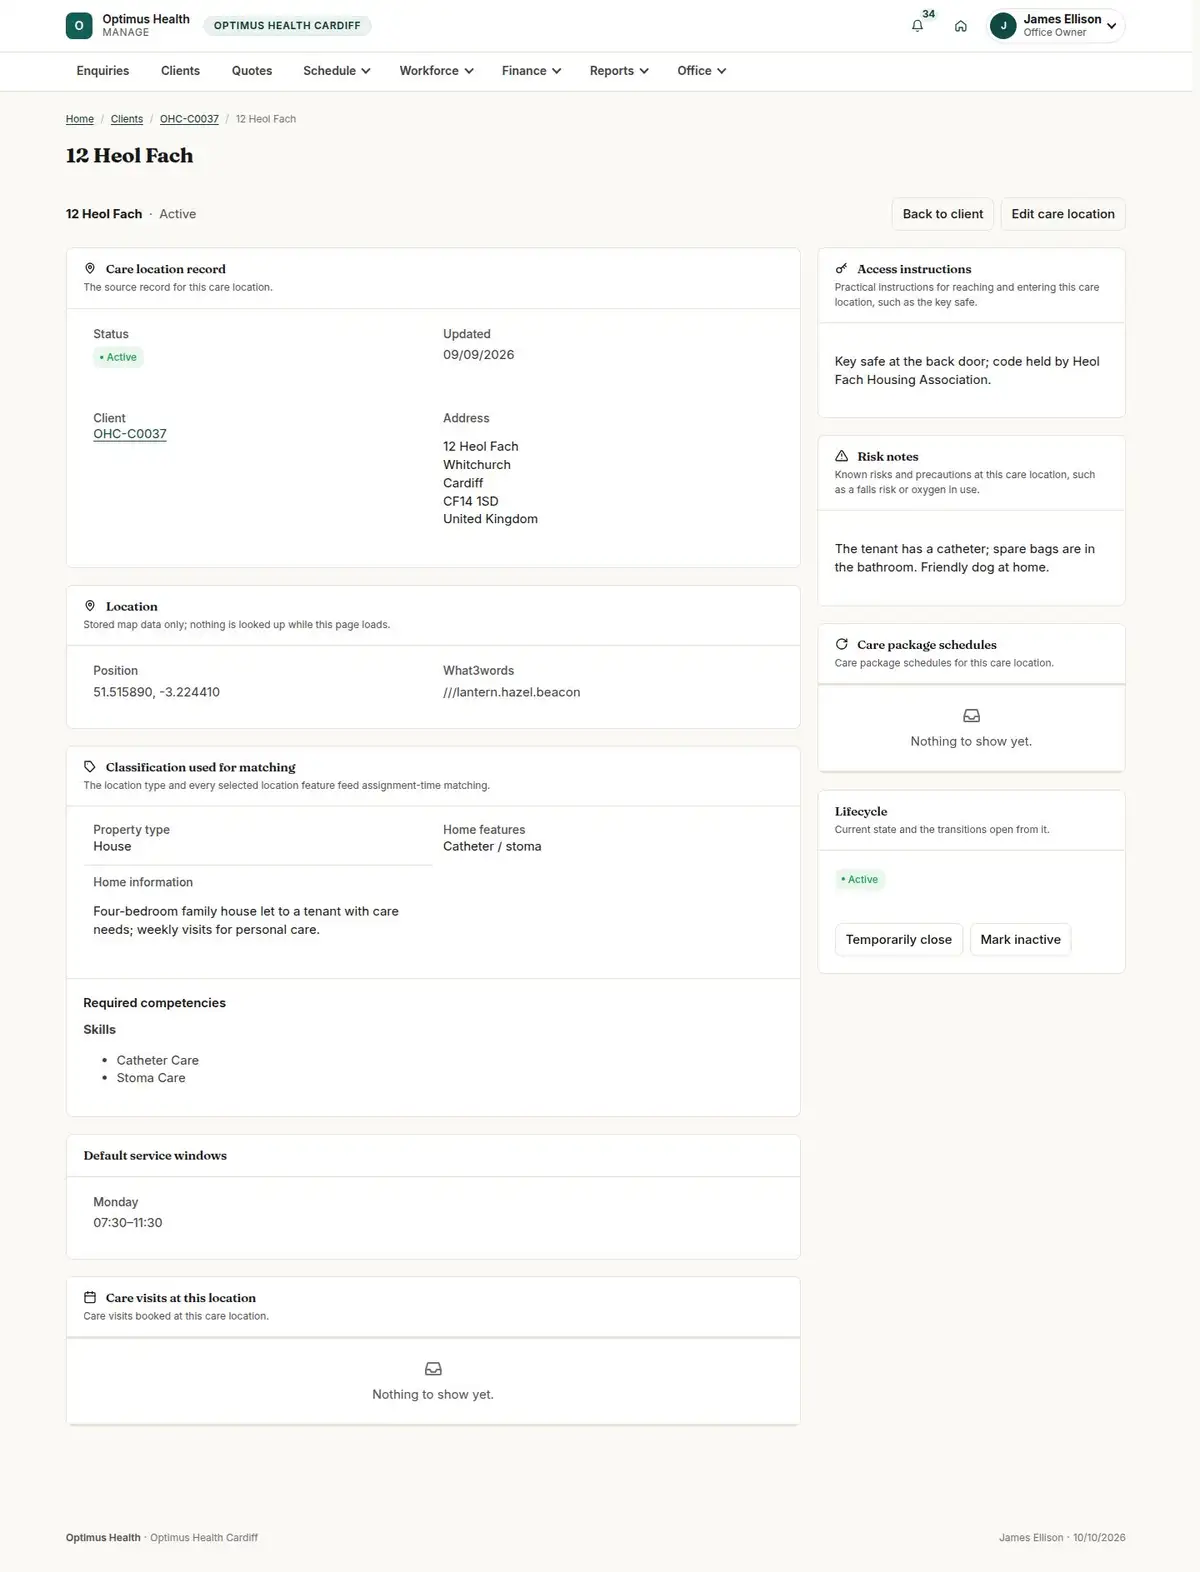Open the James Ellison account menu chevron
1200x1572 pixels.
(1111, 26)
